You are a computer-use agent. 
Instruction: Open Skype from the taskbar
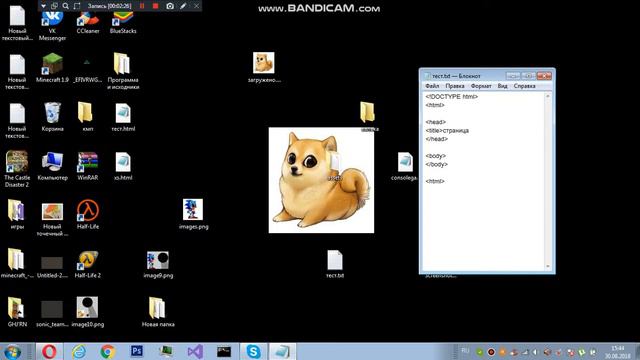[x=253, y=351]
